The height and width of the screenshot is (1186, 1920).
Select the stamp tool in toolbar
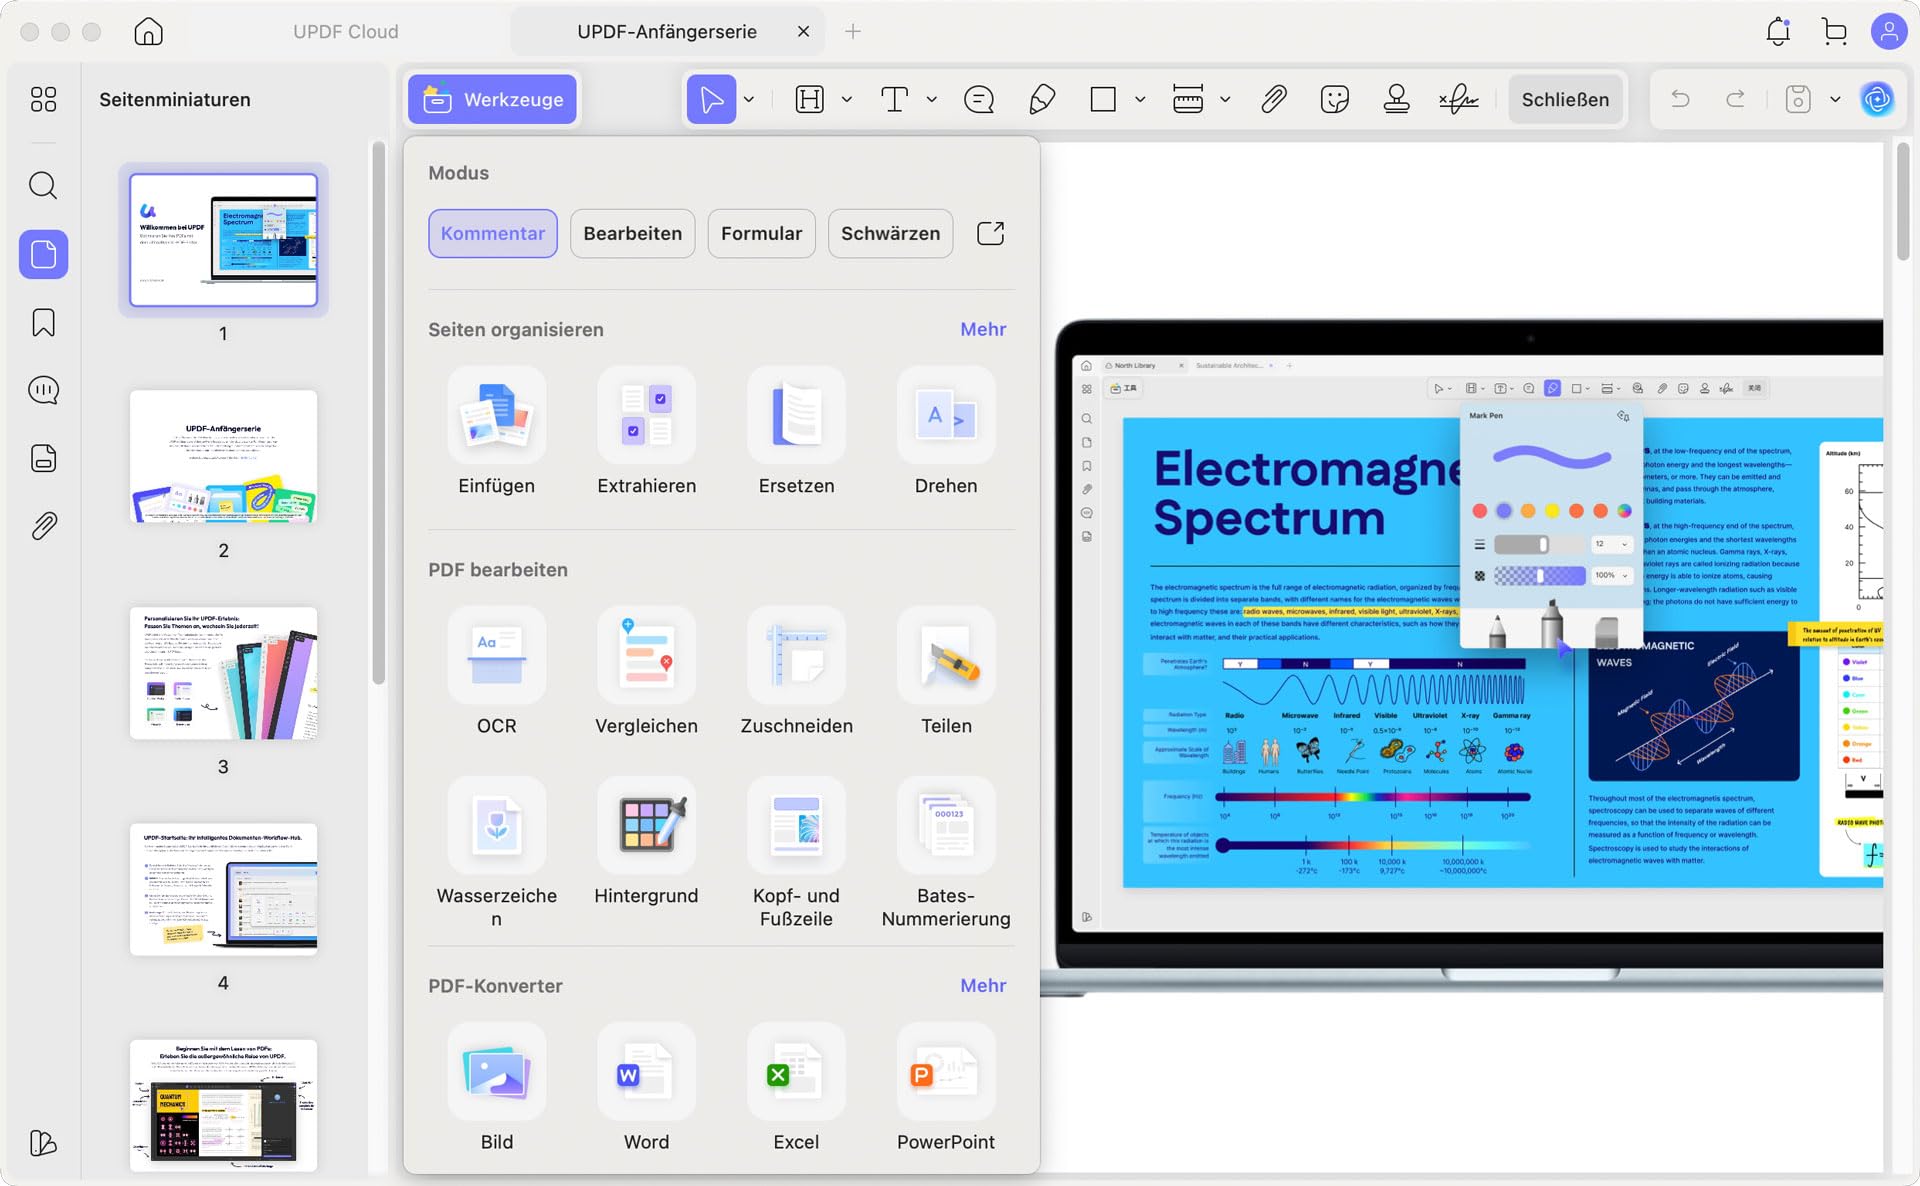coord(1396,99)
